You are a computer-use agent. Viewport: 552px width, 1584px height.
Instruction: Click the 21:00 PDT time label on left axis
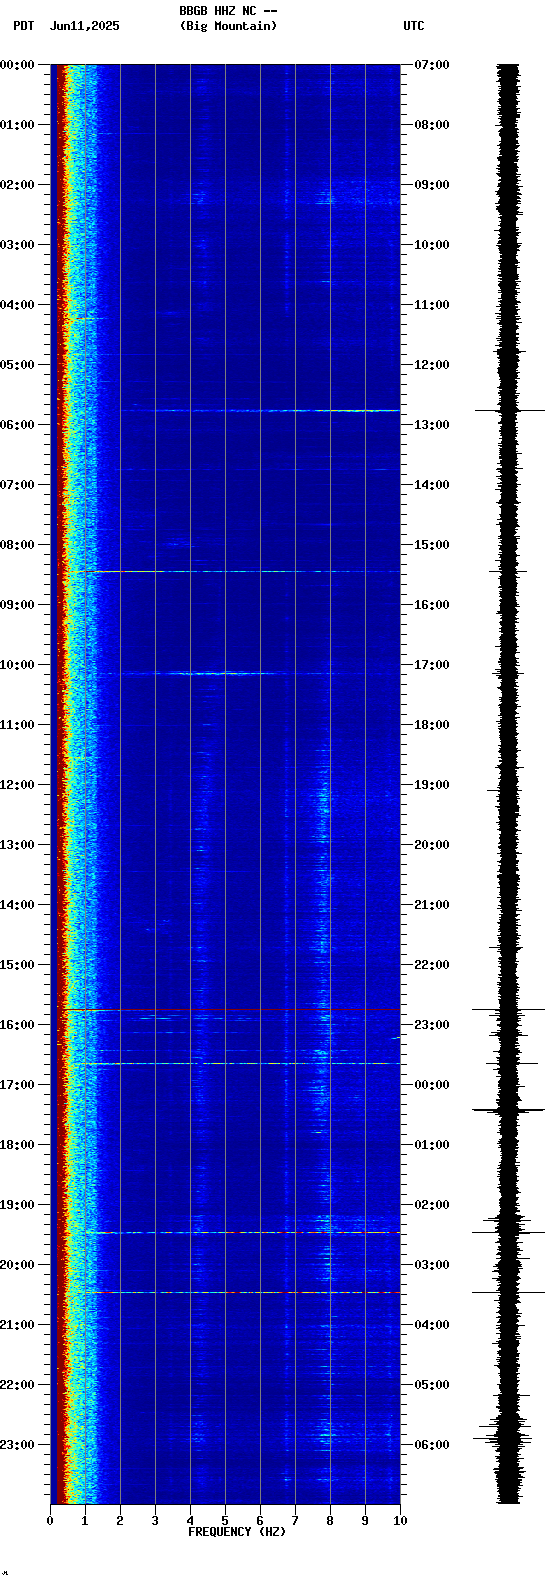coord(18,1325)
